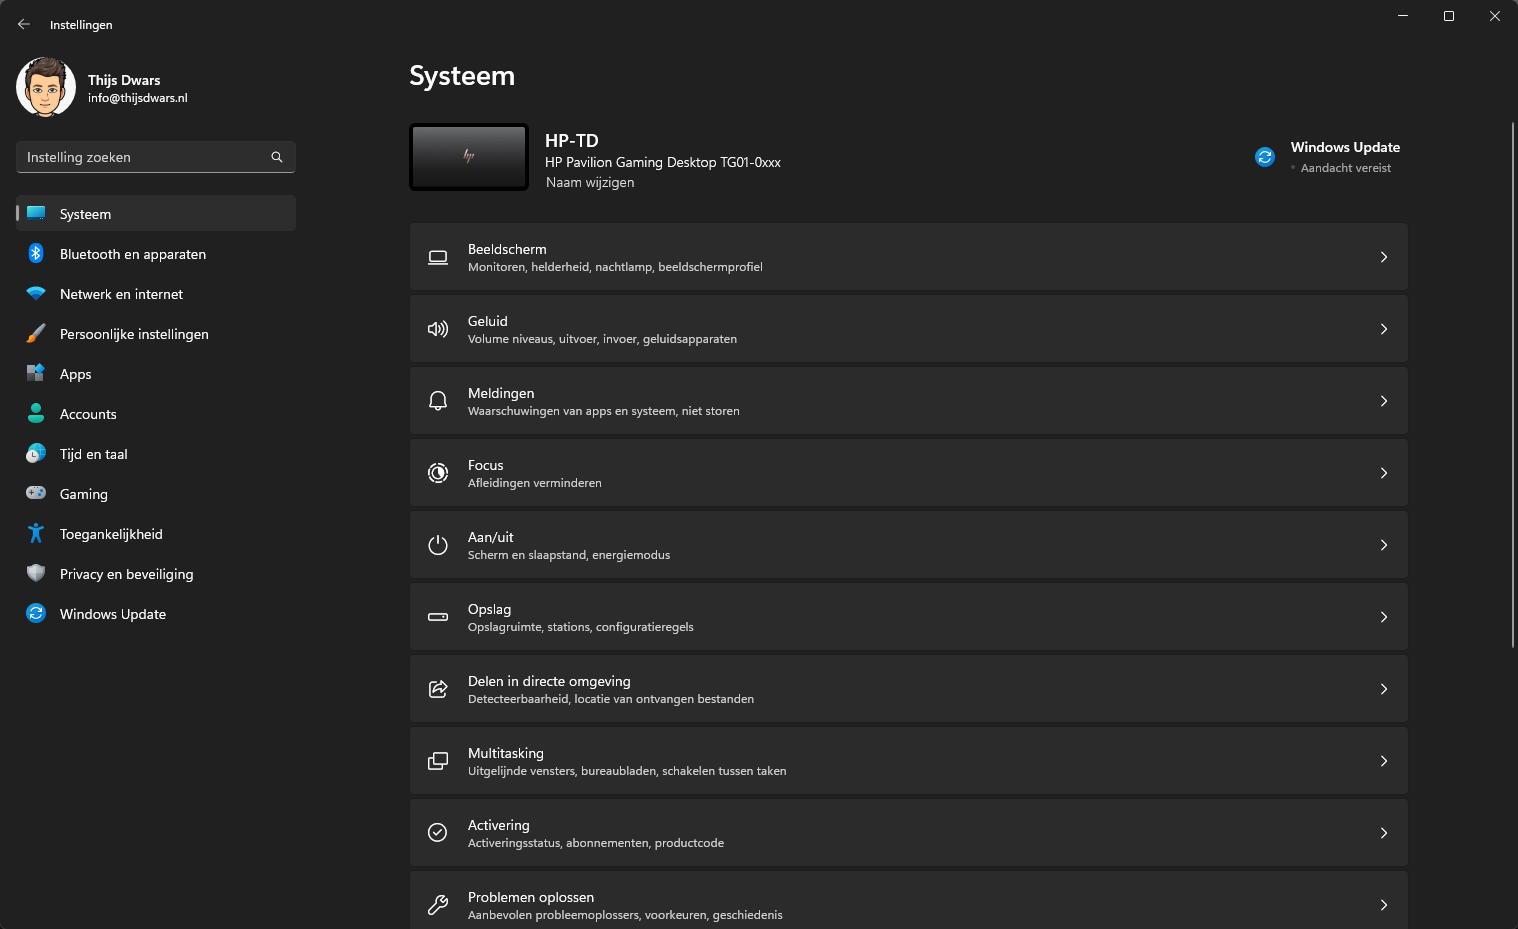Expand the Opslag row chevron
Viewport: 1518px width, 929px height.
coord(1384,617)
